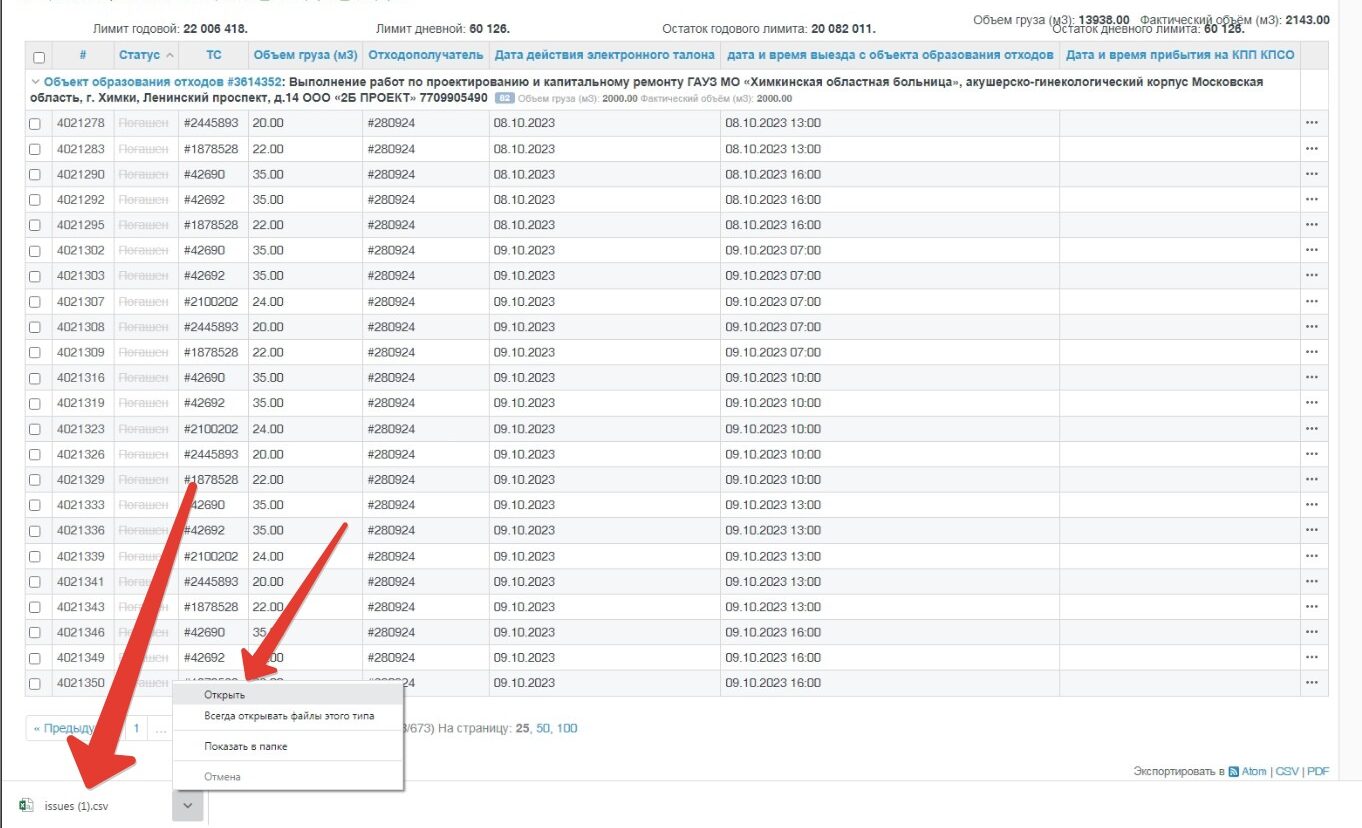Open actions dots for ticket 4021309
The image size is (1362, 828).
point(1312,352)
